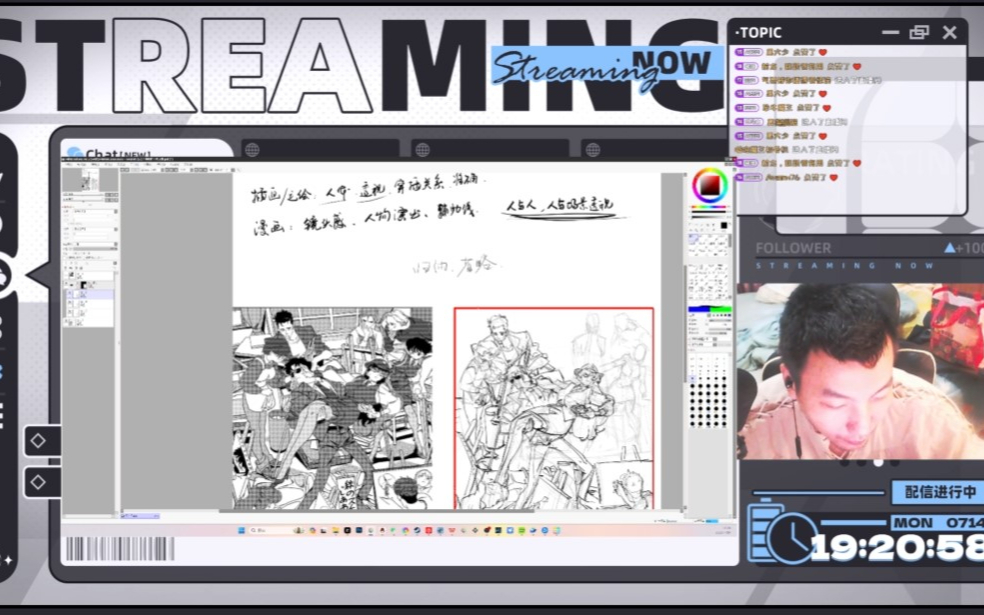Viewport: 984px width, 615px height.
Task: Click the streamer webcam feed
Action: (860, 371)
